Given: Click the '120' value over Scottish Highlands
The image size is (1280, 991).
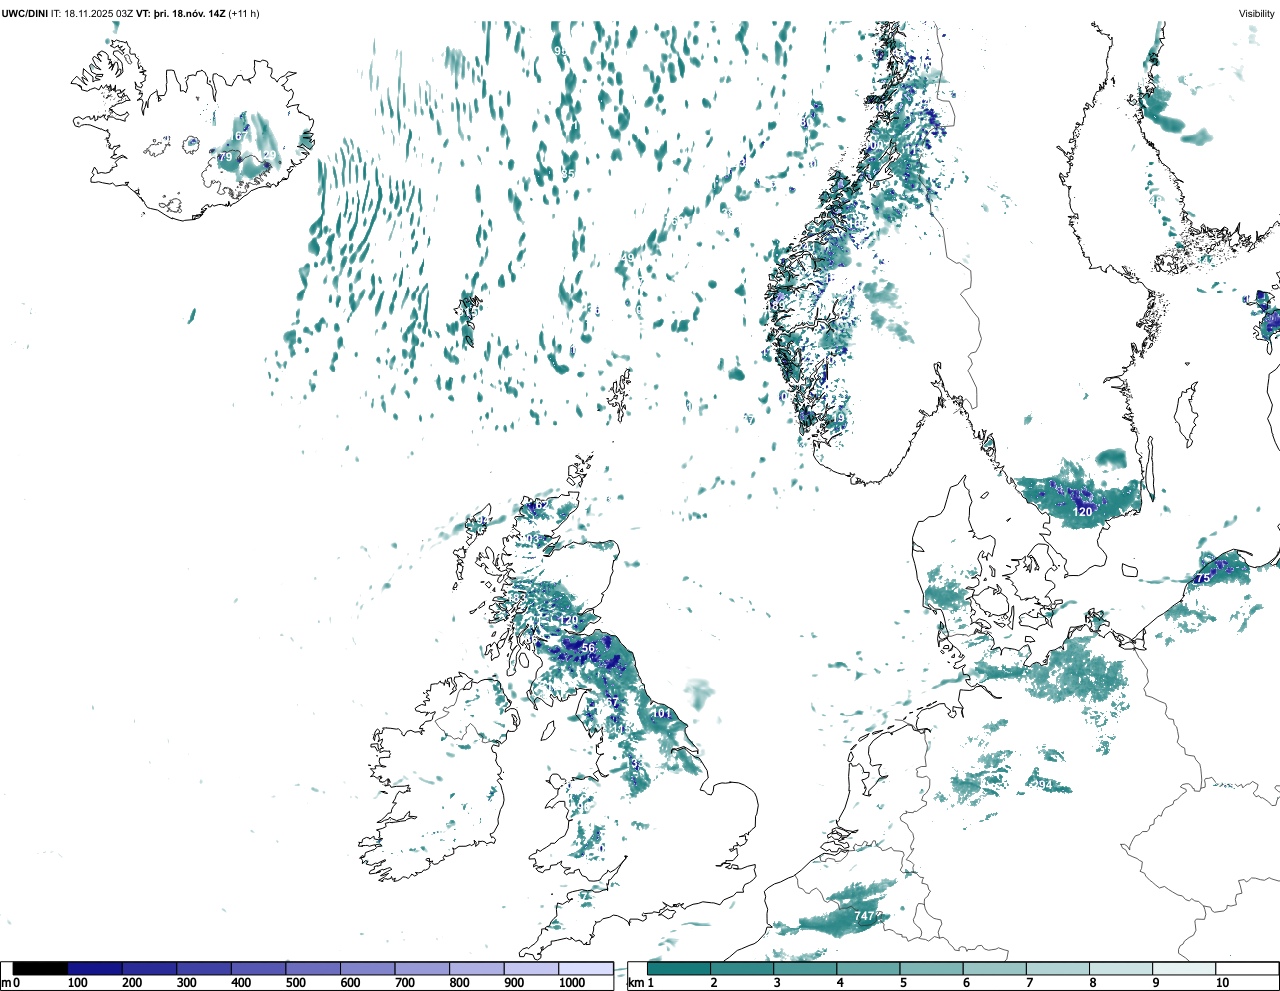Looking at the screenshot, I should (x=568, y=621).
